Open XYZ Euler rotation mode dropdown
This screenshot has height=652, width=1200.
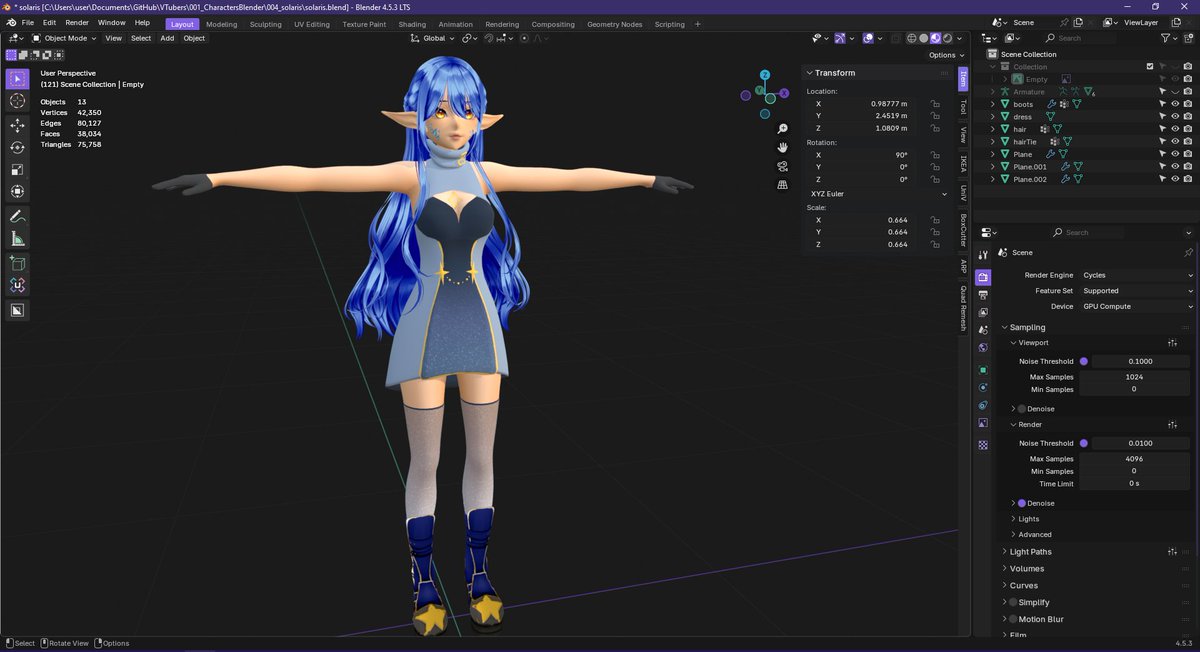pos(878,194)
